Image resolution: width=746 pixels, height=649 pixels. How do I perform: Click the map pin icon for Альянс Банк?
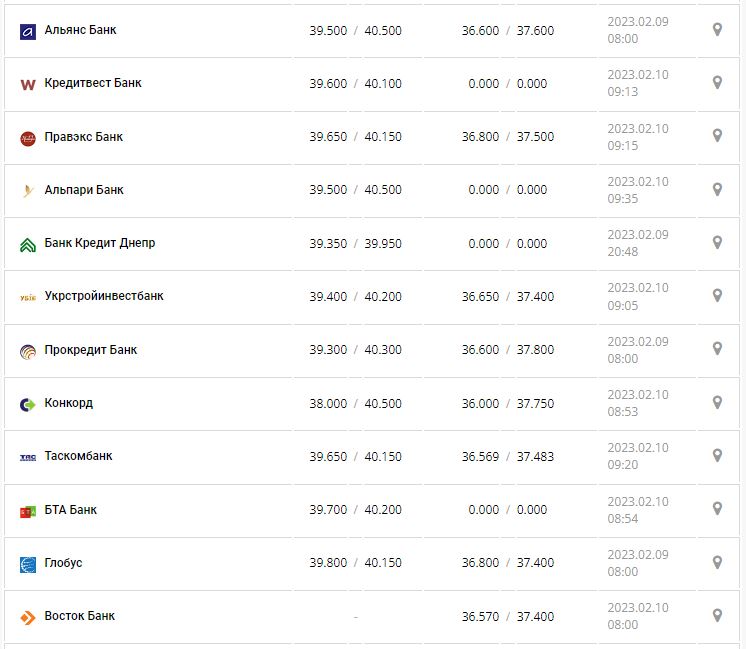click(717, 30)
